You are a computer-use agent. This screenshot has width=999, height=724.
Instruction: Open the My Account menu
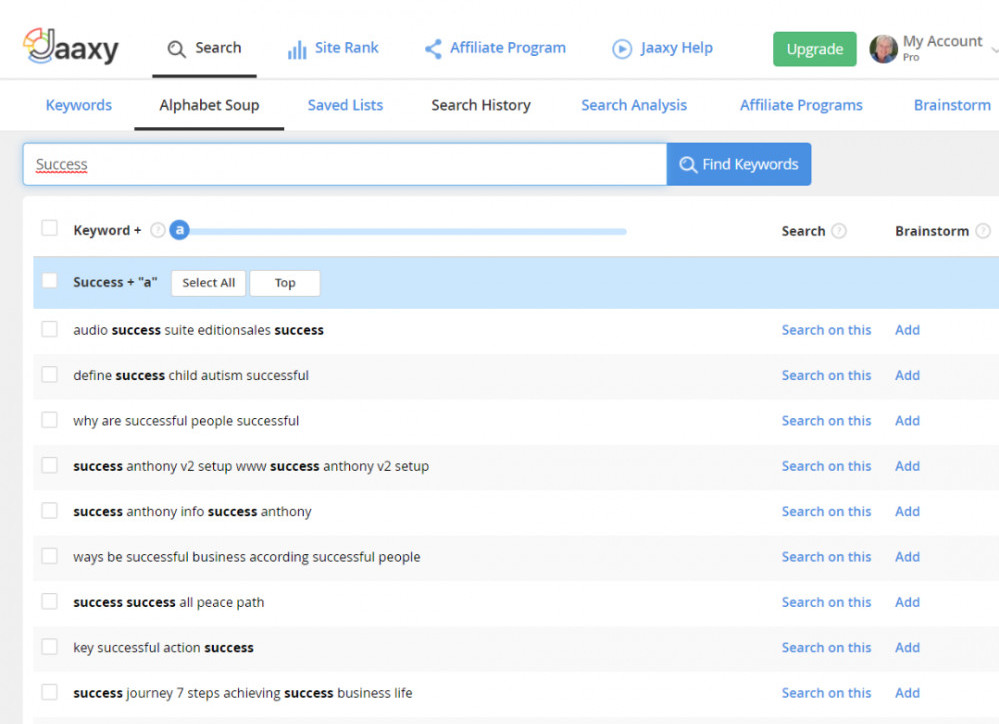coord(933,48)
